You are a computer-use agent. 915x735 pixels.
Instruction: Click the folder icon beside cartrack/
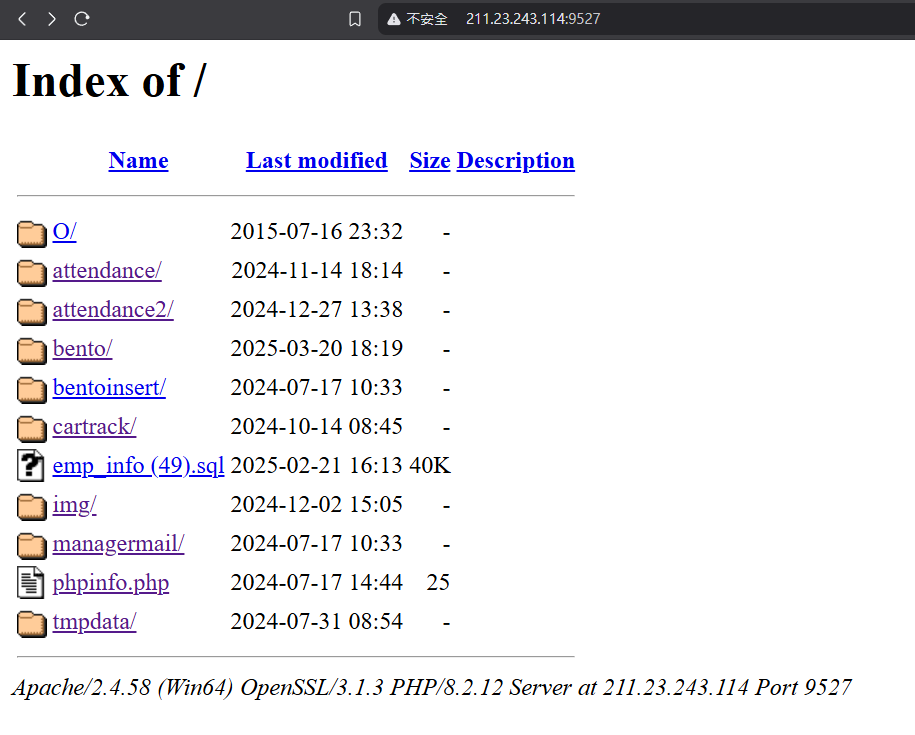click(32, 429)
